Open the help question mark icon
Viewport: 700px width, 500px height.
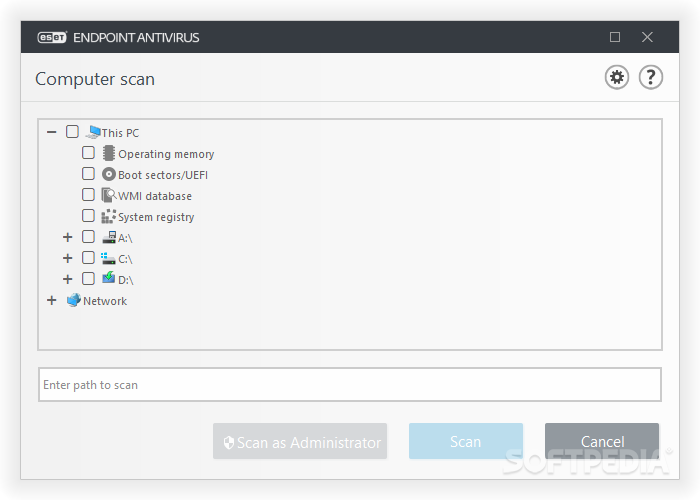[x=650, y=77]
